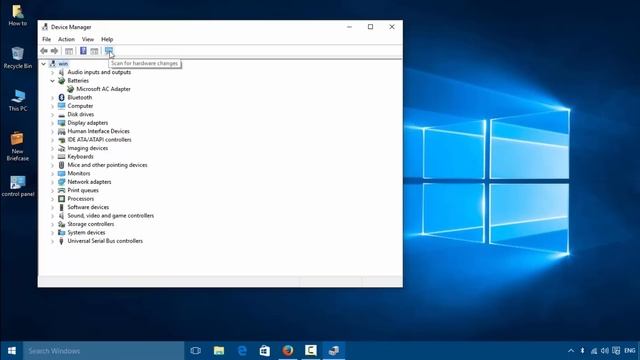
Task: Expand the Computer category
Action: tap(52, 106)
